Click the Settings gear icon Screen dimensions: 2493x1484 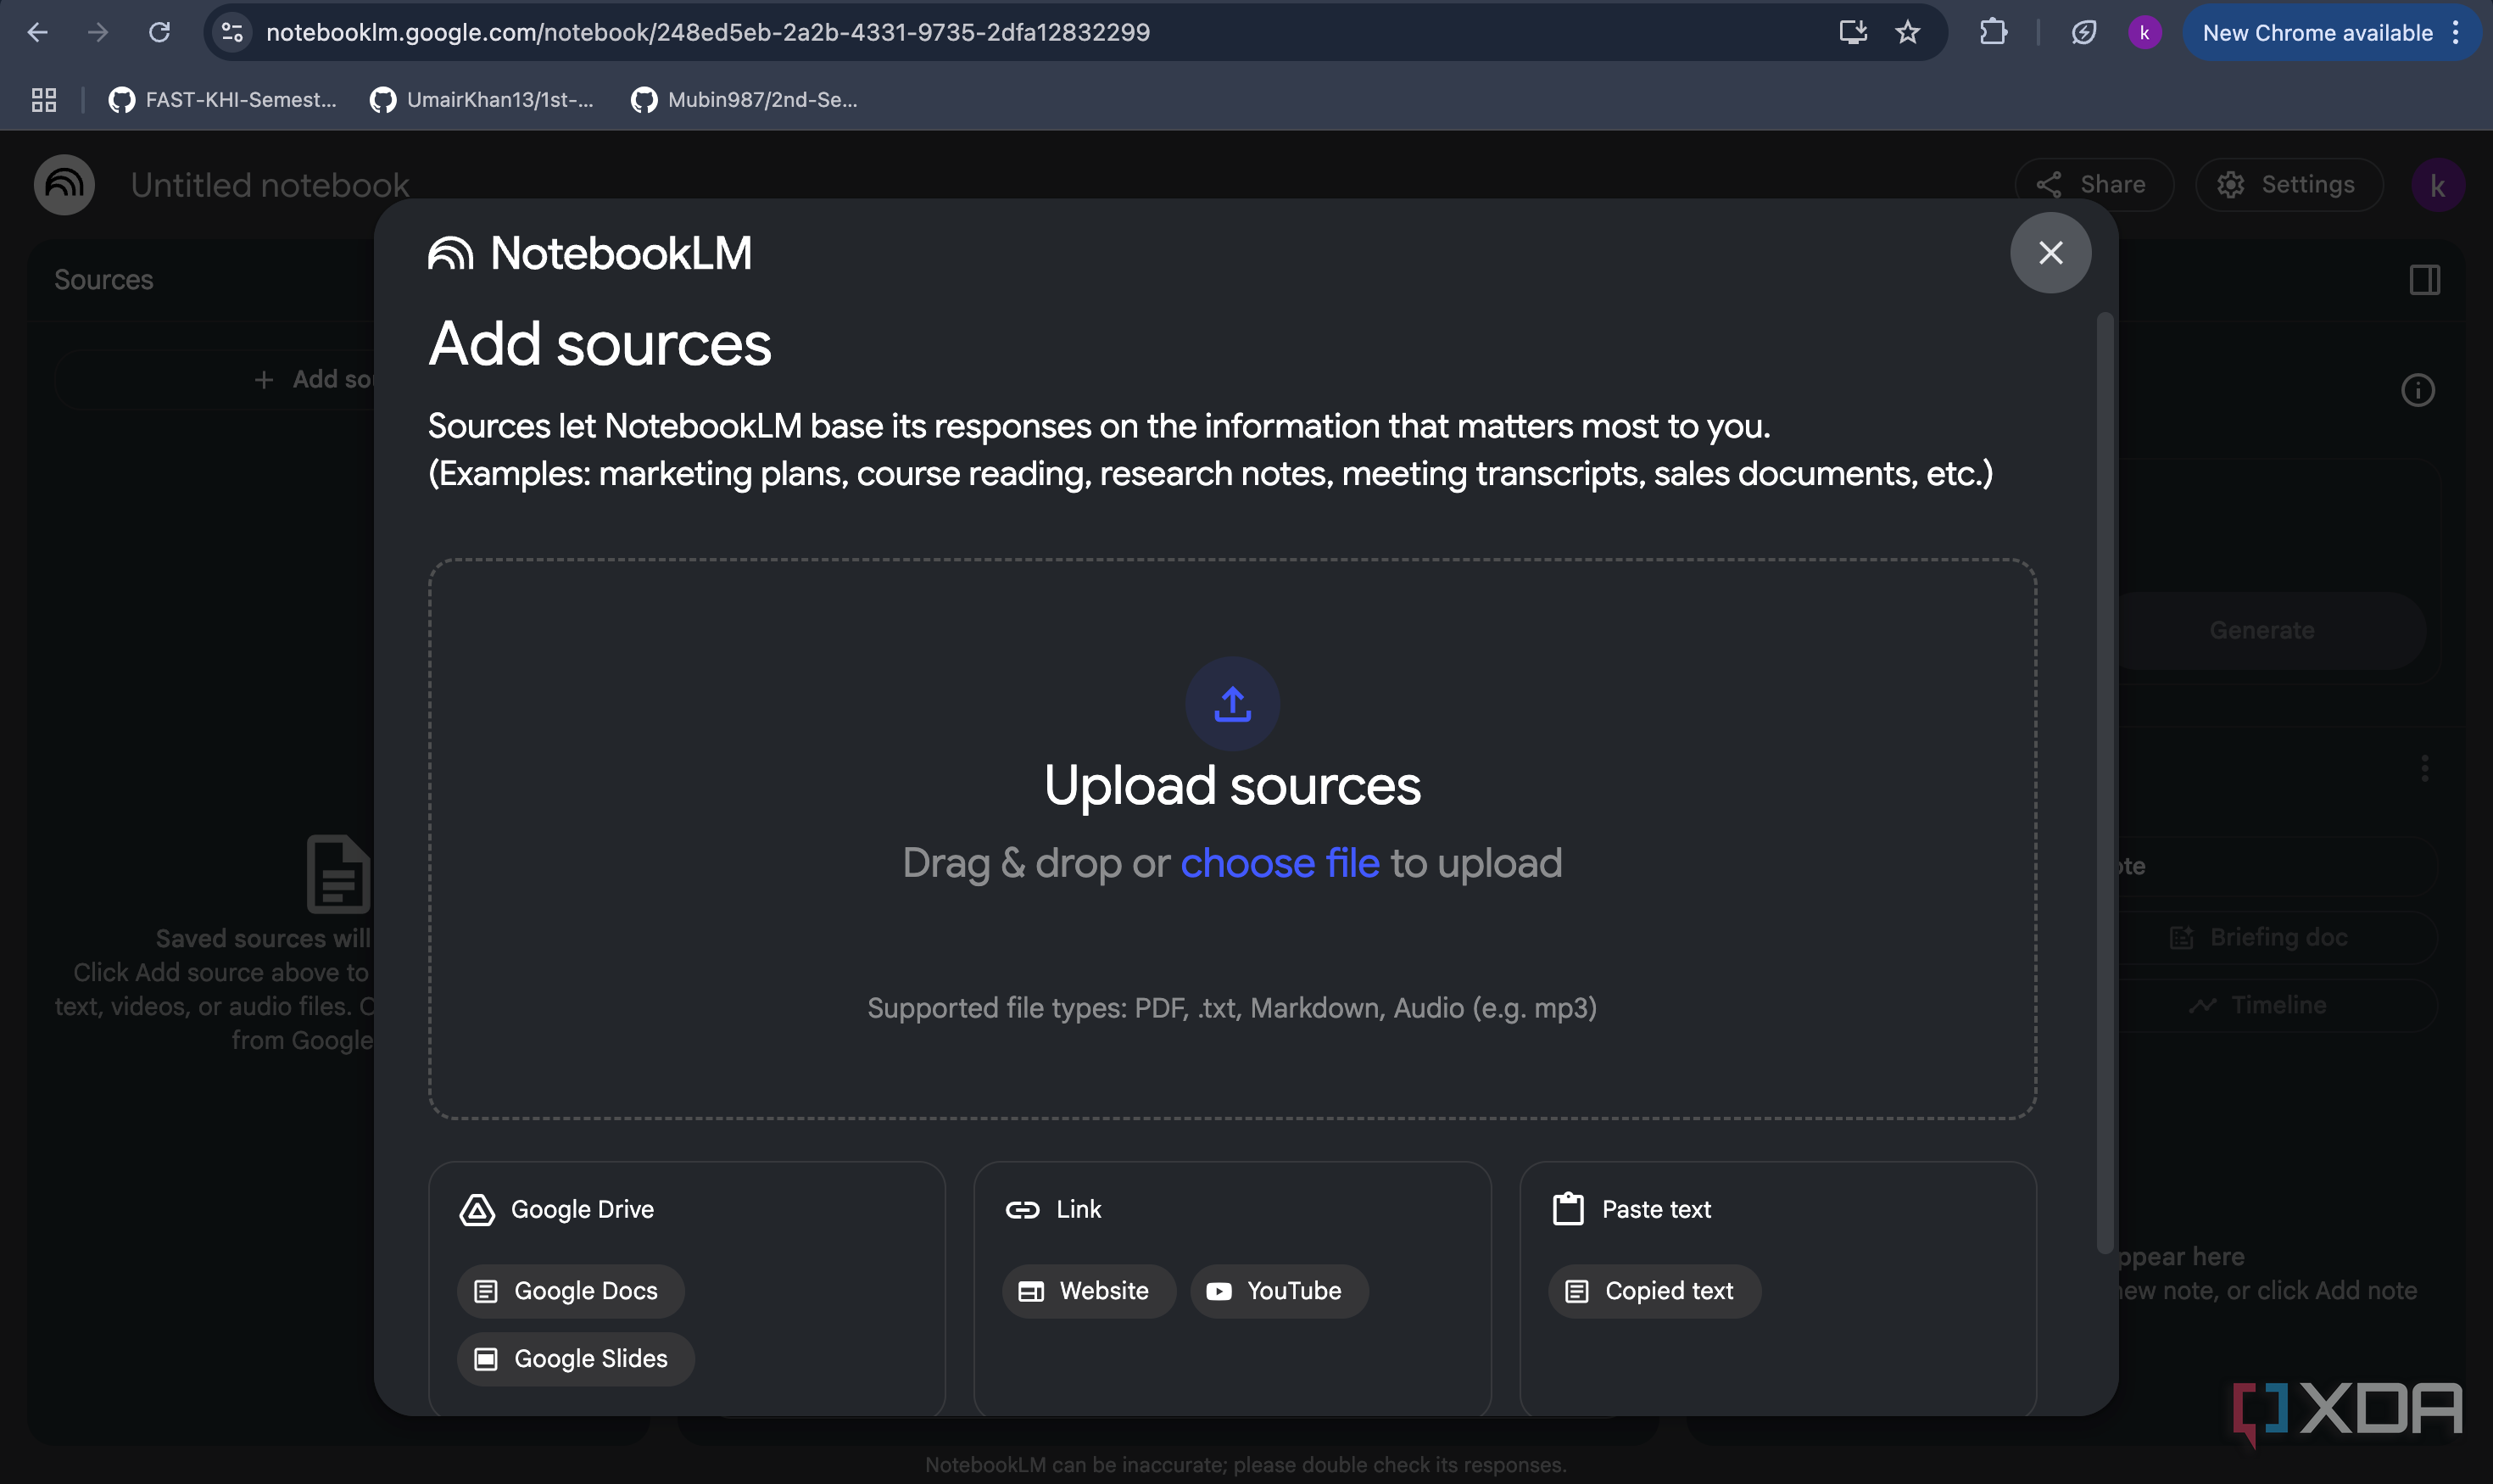pyautogui.click(x=2231, y=185)
